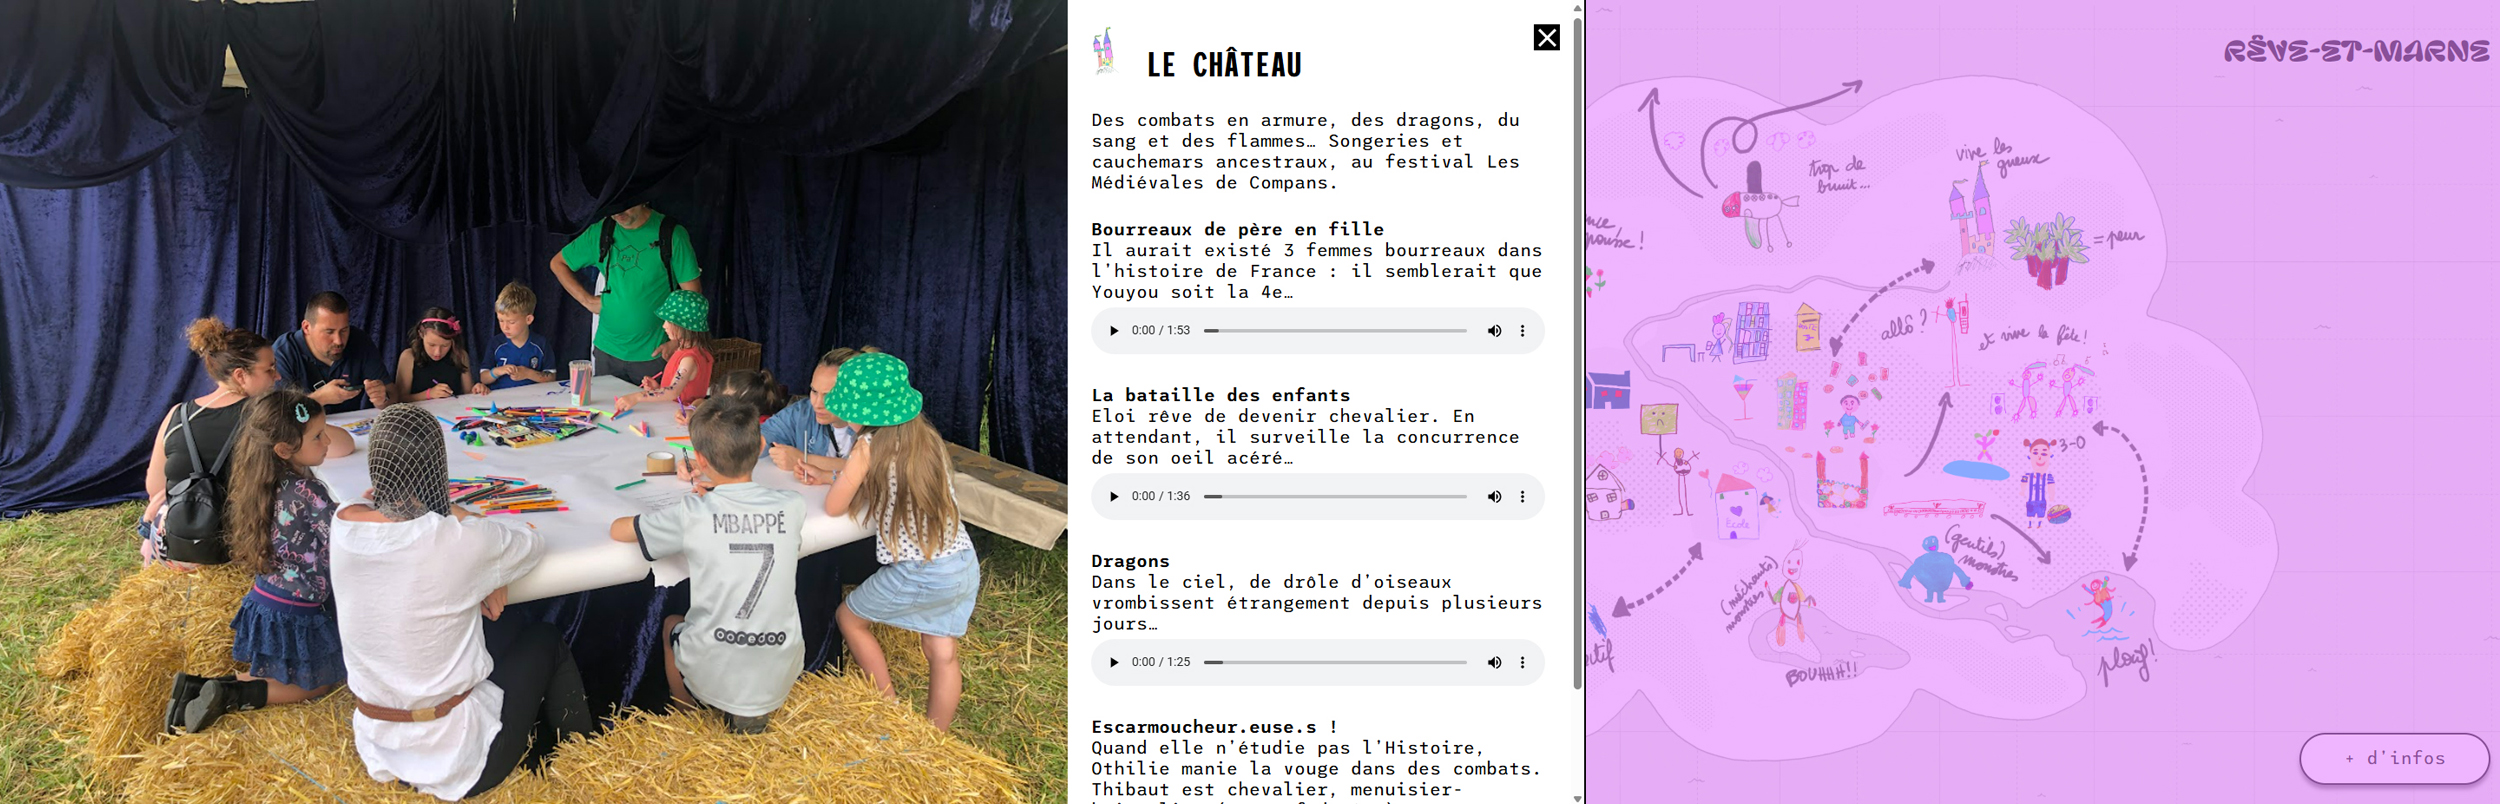Click the mermaid plouf drawing on the map
The image size is (2500, 804).
[x=2102, y=607]
